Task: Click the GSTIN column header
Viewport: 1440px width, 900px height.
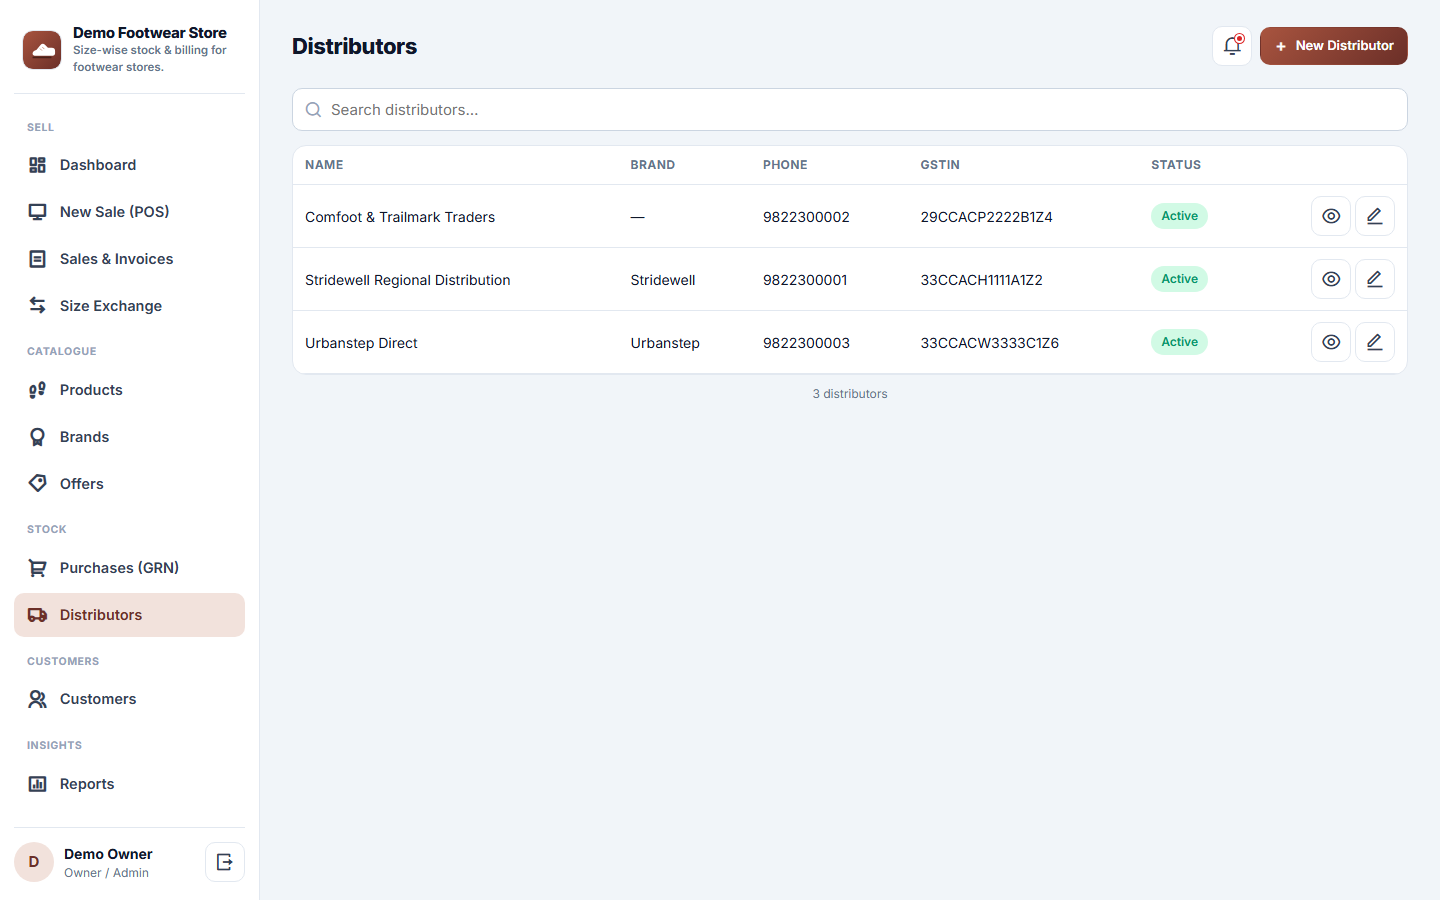Action: 940,165
